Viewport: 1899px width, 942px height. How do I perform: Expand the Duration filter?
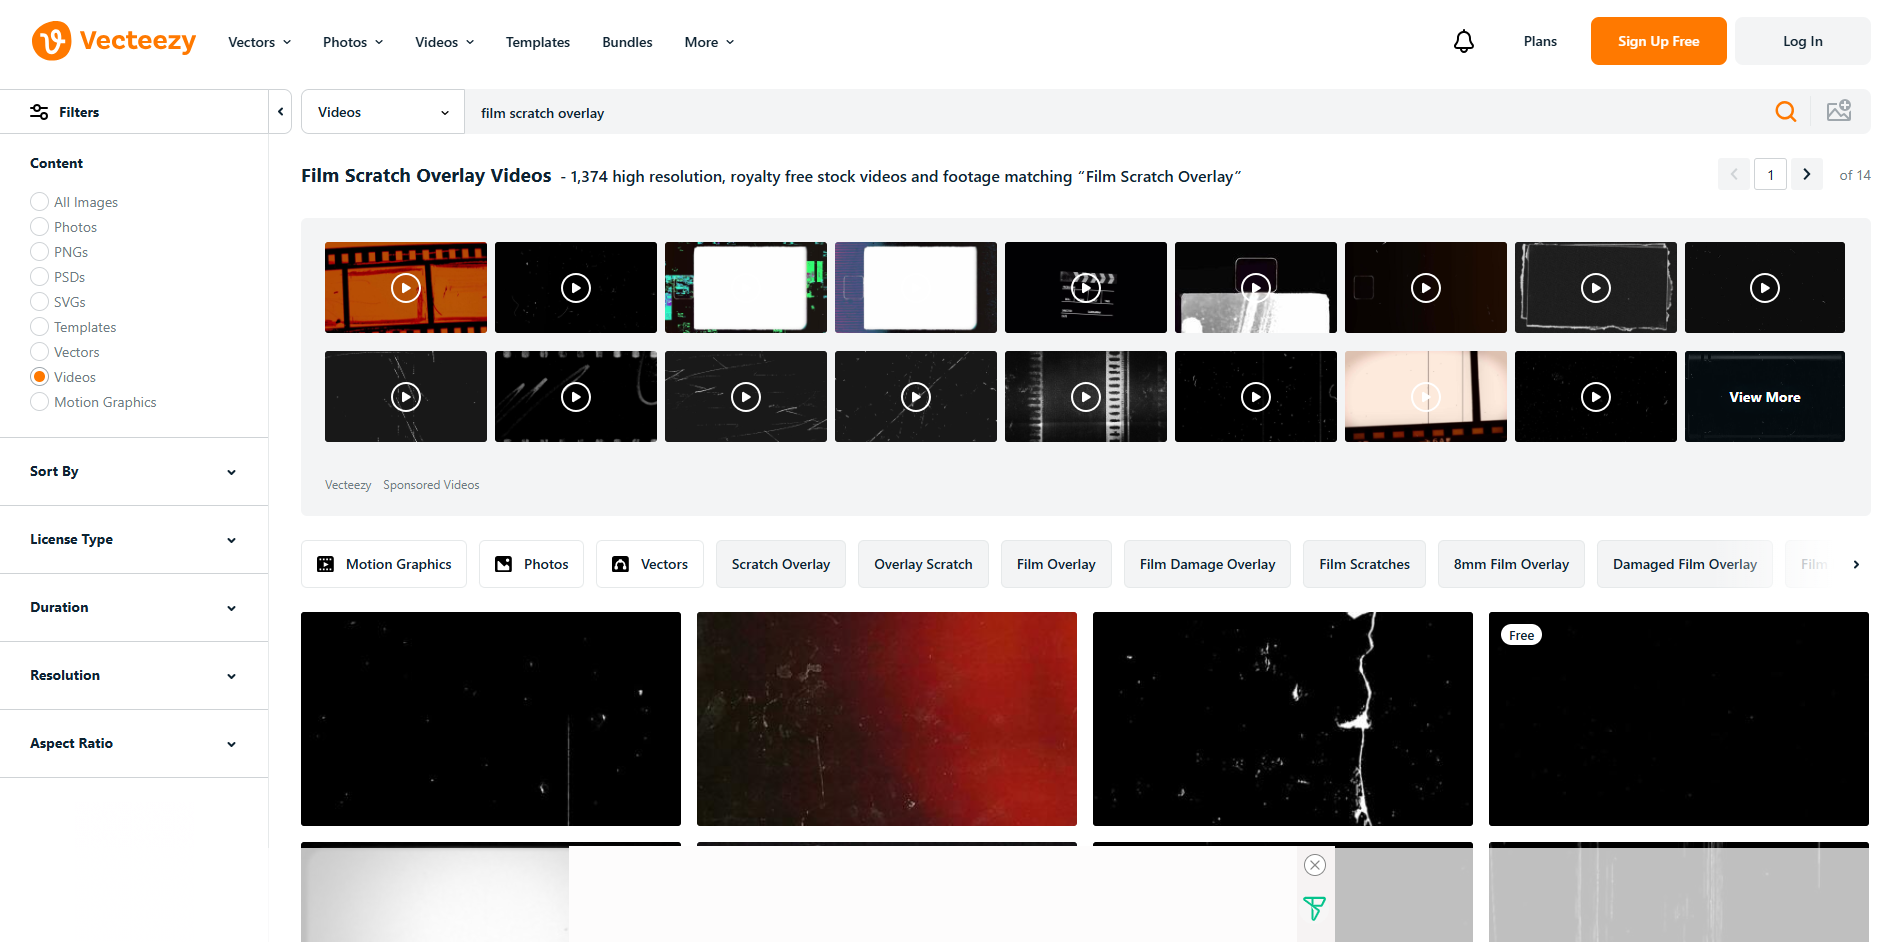(134, 607)
